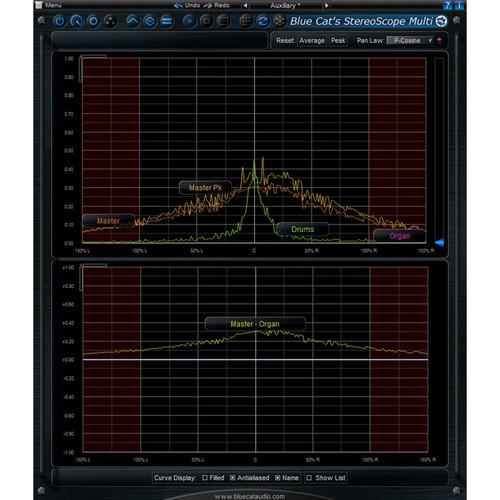500x500 pixels.
Task: Click the bottom-left corner magnifier icon
Action: click(x=42, y=490)
